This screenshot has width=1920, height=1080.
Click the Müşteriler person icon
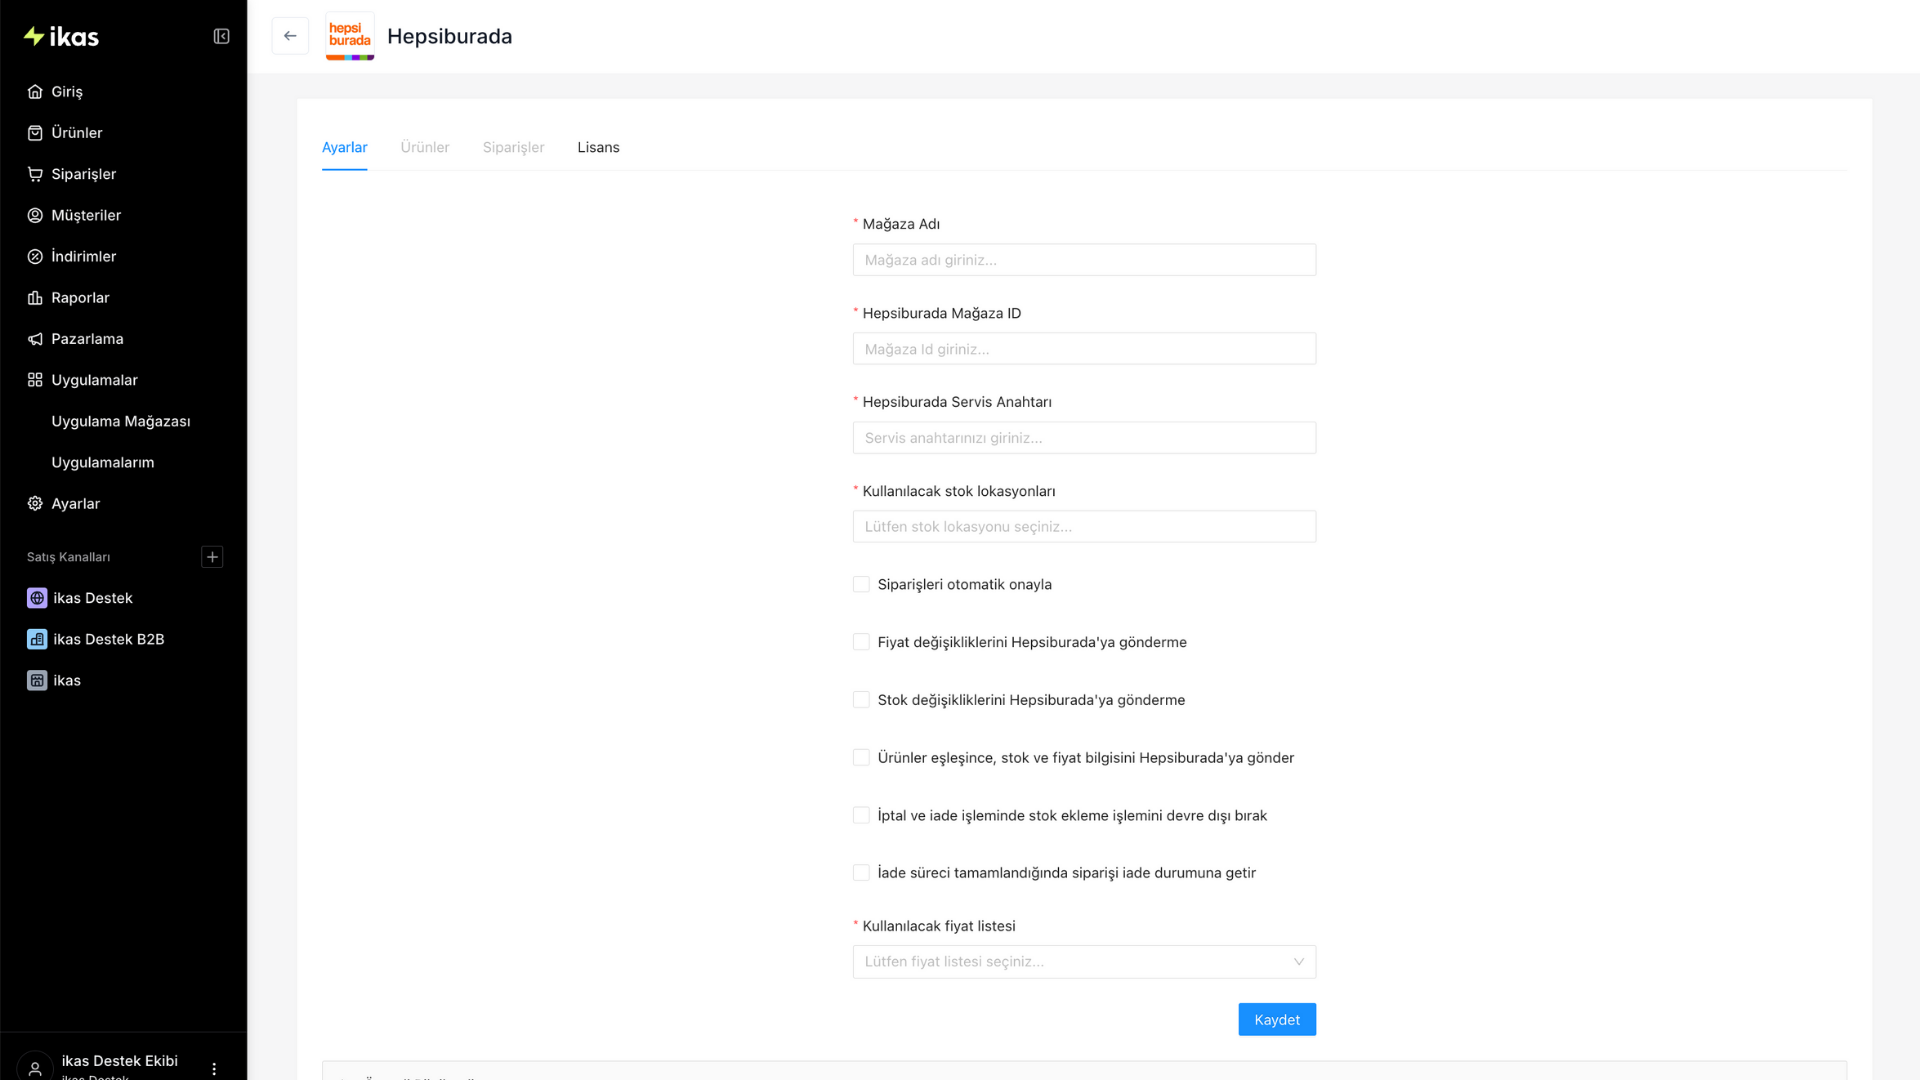click(x=35, y=215)
